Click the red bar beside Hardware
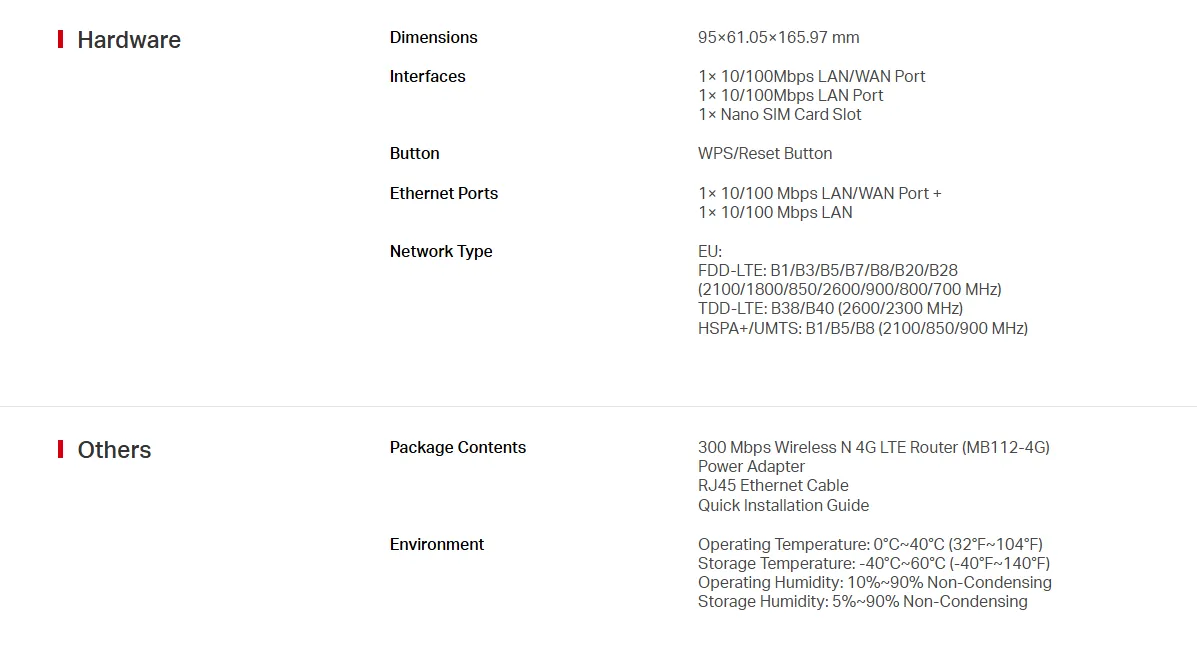 click(61, 40)
